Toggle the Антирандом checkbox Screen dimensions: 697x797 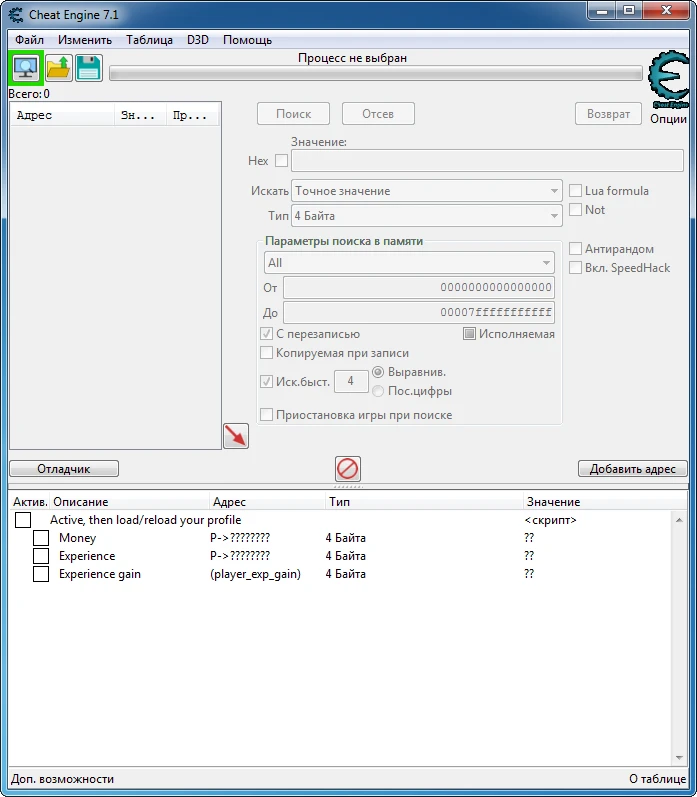click(x=575, y=249)
